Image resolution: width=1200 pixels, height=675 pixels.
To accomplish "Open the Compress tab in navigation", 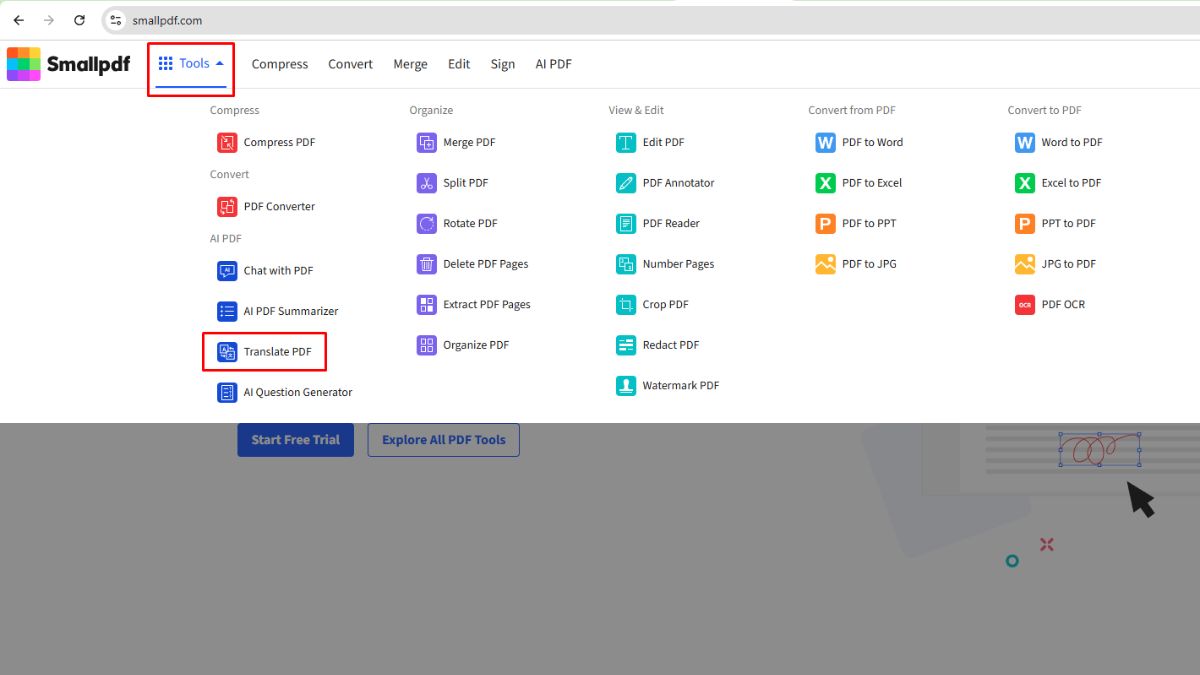I will click(280, 64).
